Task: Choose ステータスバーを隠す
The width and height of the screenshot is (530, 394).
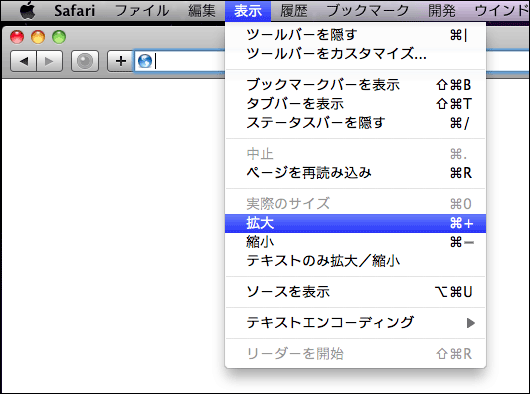Action: pos(355,123)
